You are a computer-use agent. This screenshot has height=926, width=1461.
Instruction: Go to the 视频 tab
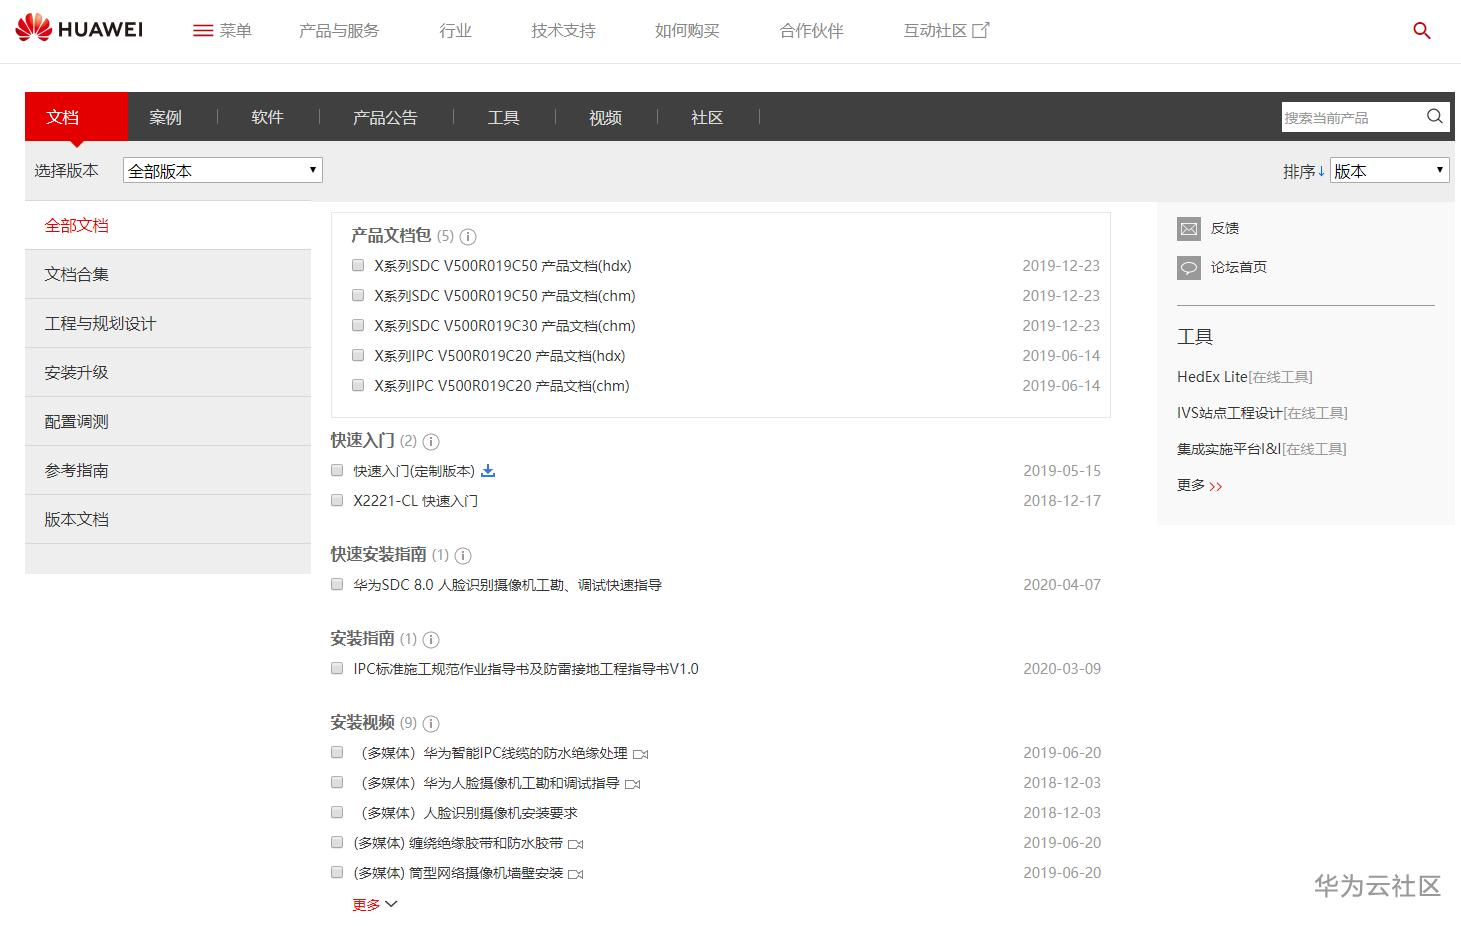click(605, 117)
